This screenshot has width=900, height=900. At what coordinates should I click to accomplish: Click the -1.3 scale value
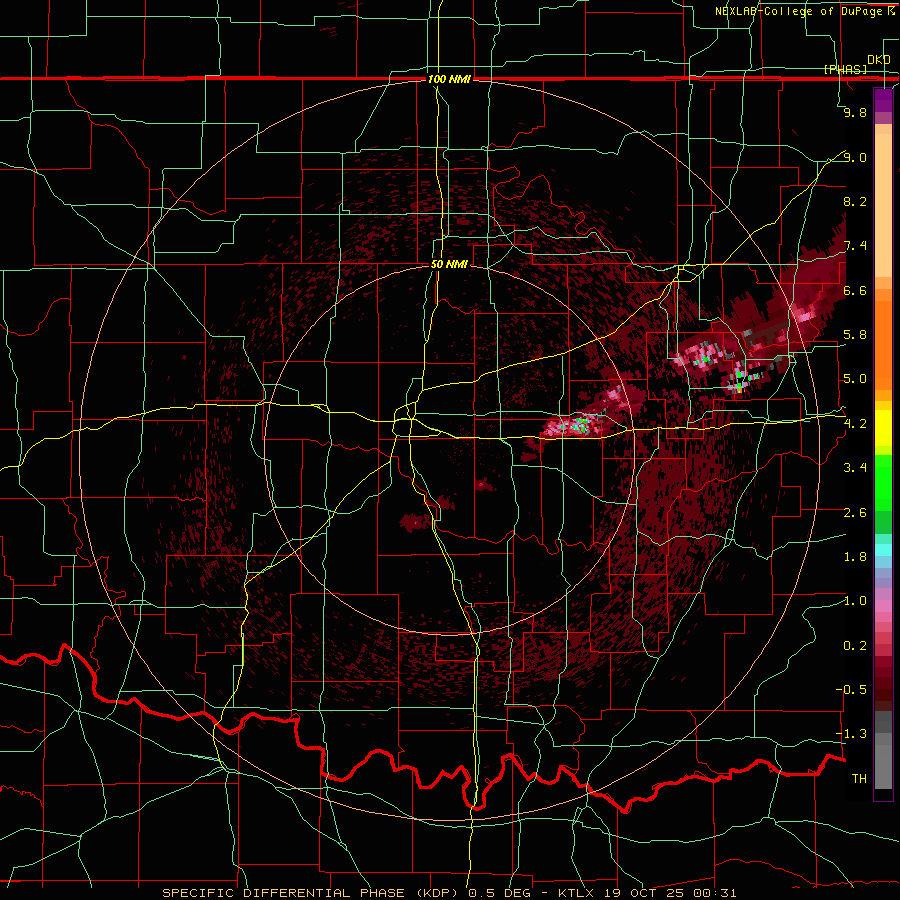852,734
